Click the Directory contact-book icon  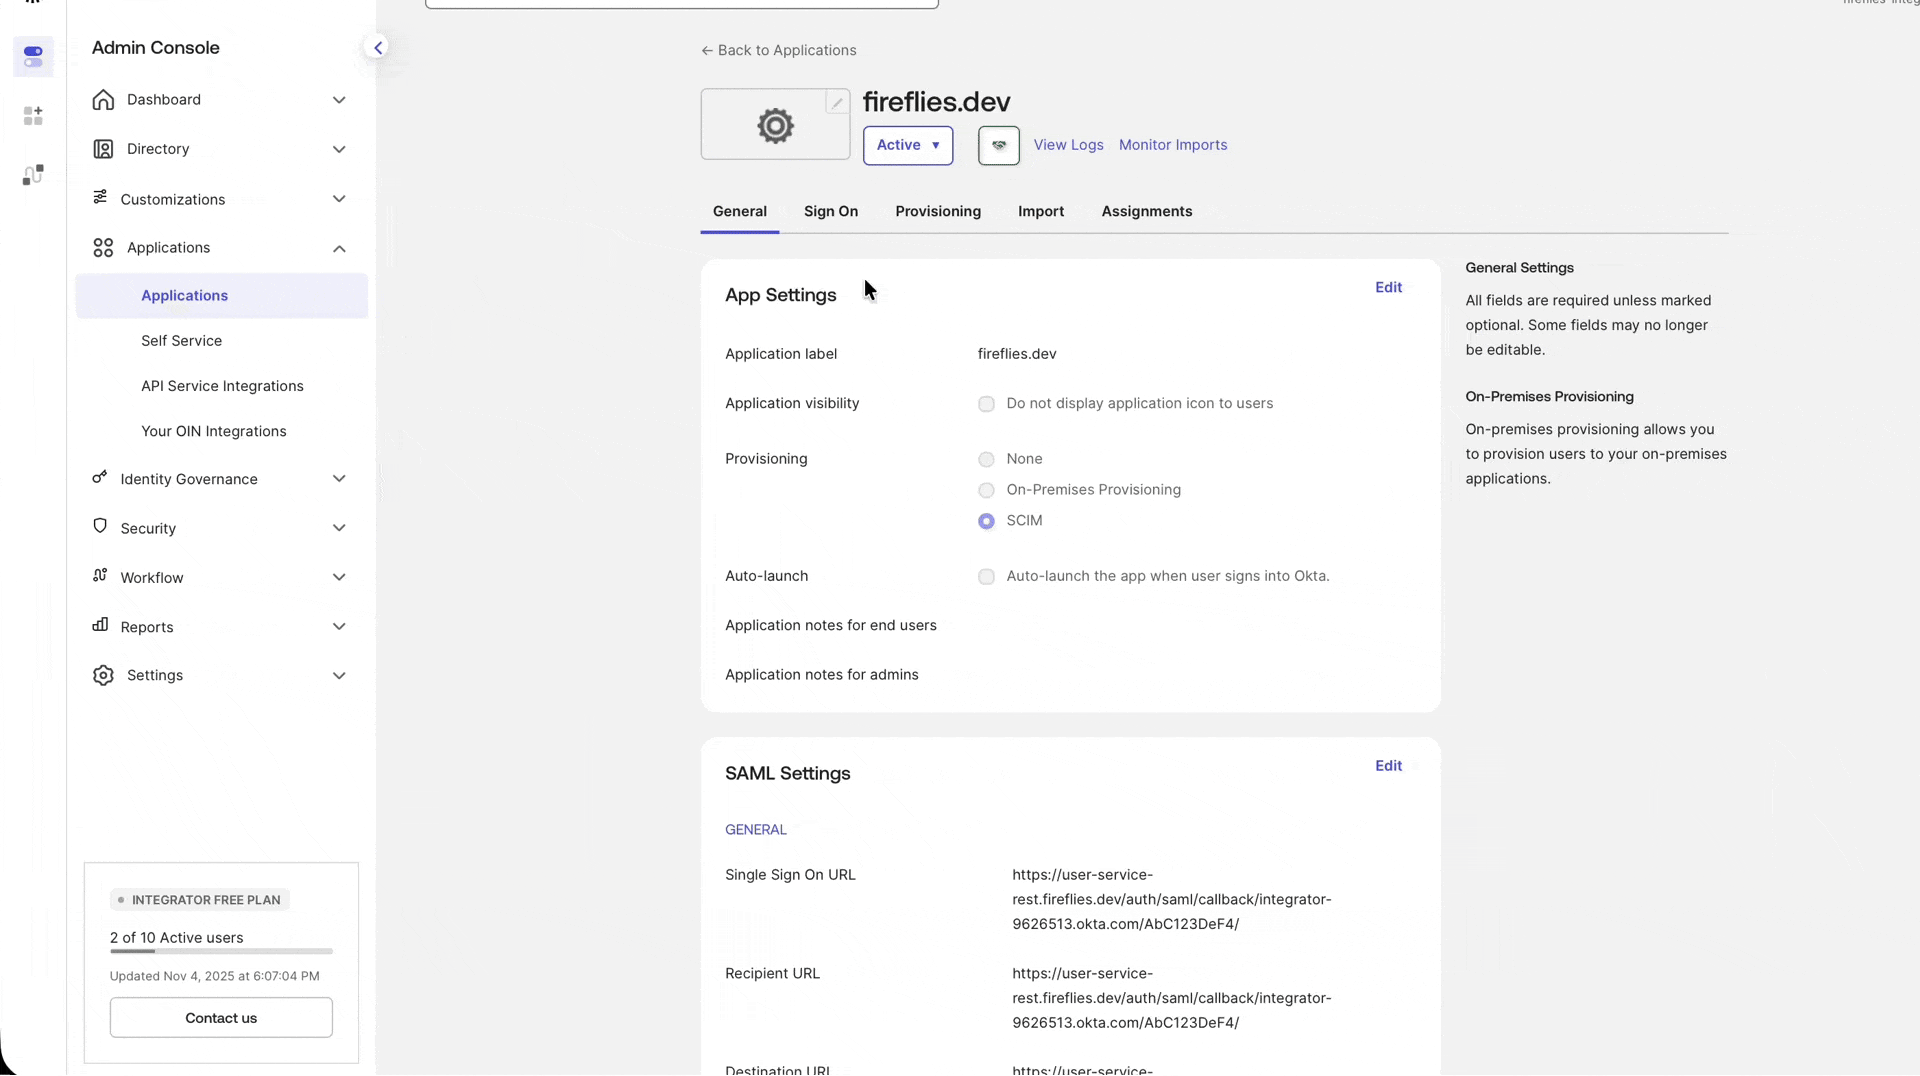coord(103,149)
